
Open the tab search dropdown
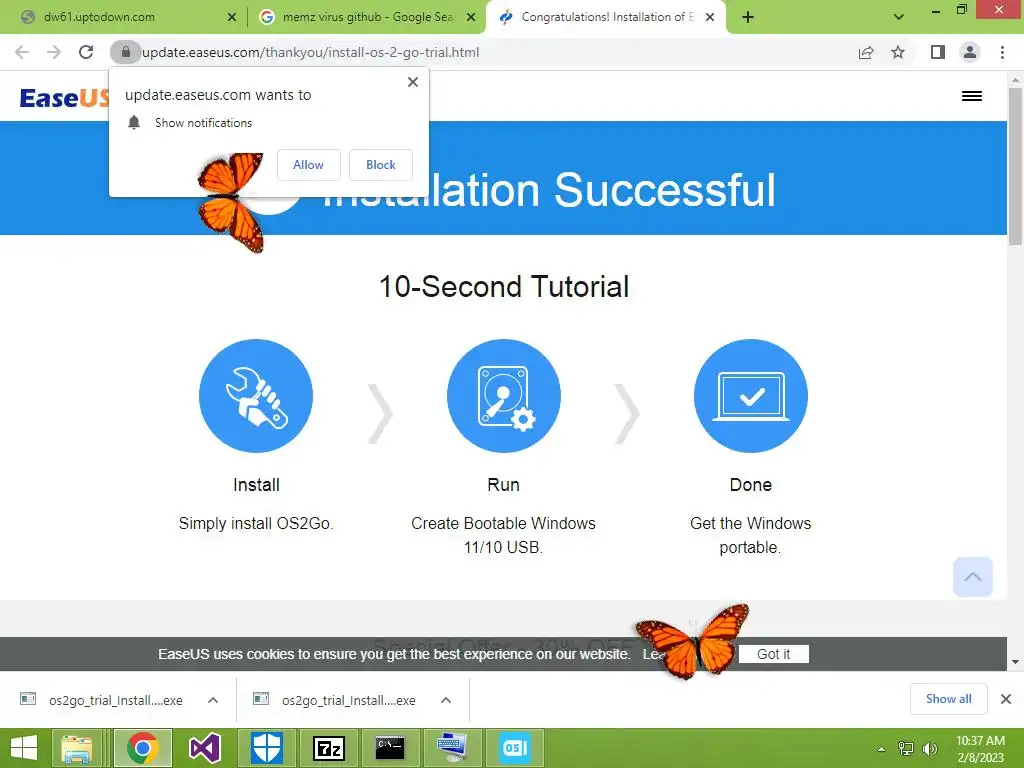pos(899,17)
